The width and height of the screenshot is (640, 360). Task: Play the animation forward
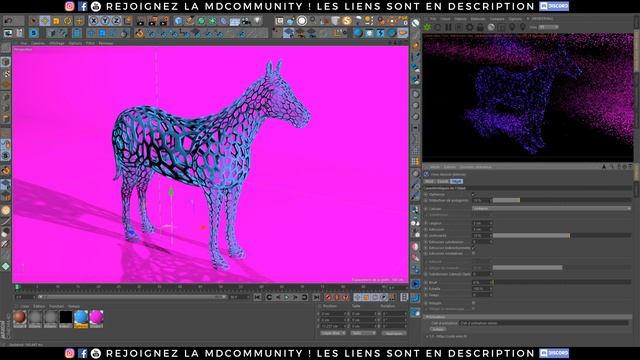[287, 297]
